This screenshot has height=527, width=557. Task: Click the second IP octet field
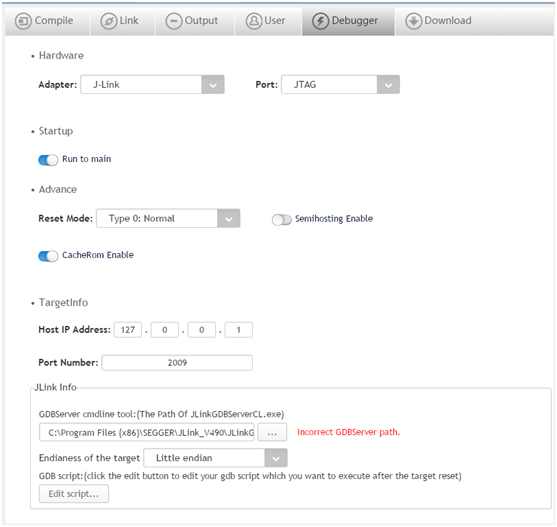tap(165, 330)
